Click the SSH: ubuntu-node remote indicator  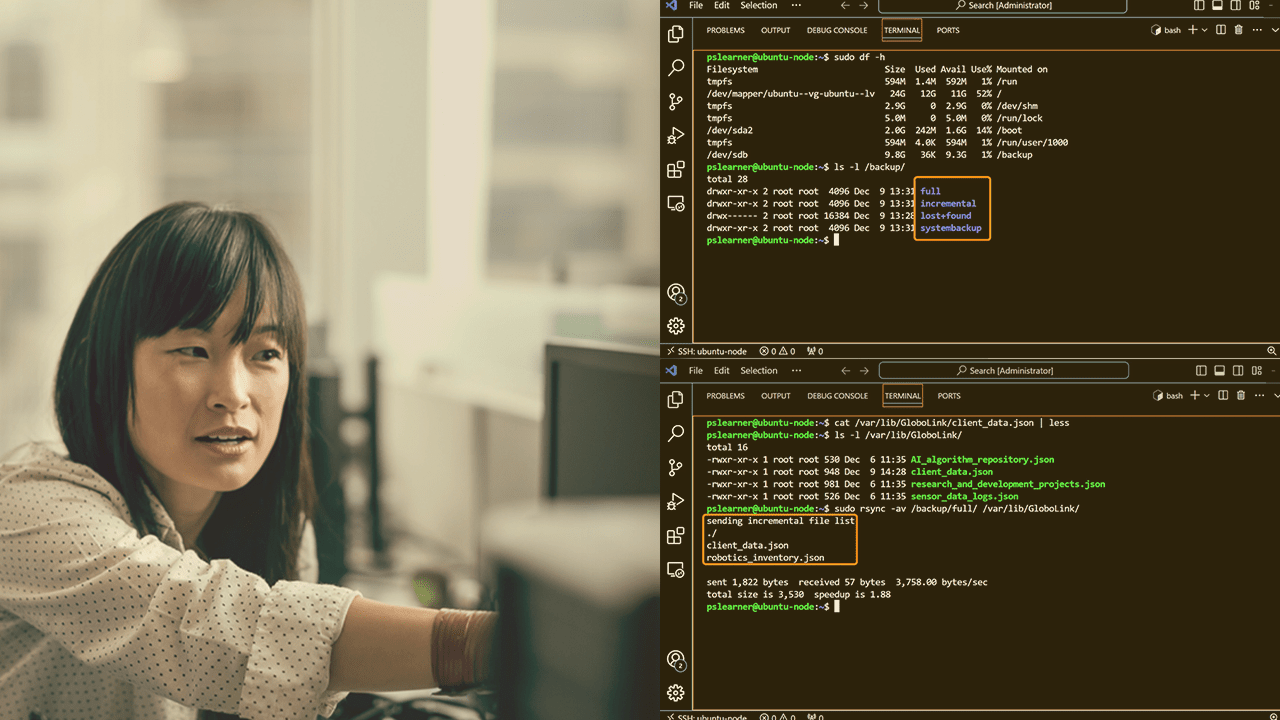pos(706,351)
